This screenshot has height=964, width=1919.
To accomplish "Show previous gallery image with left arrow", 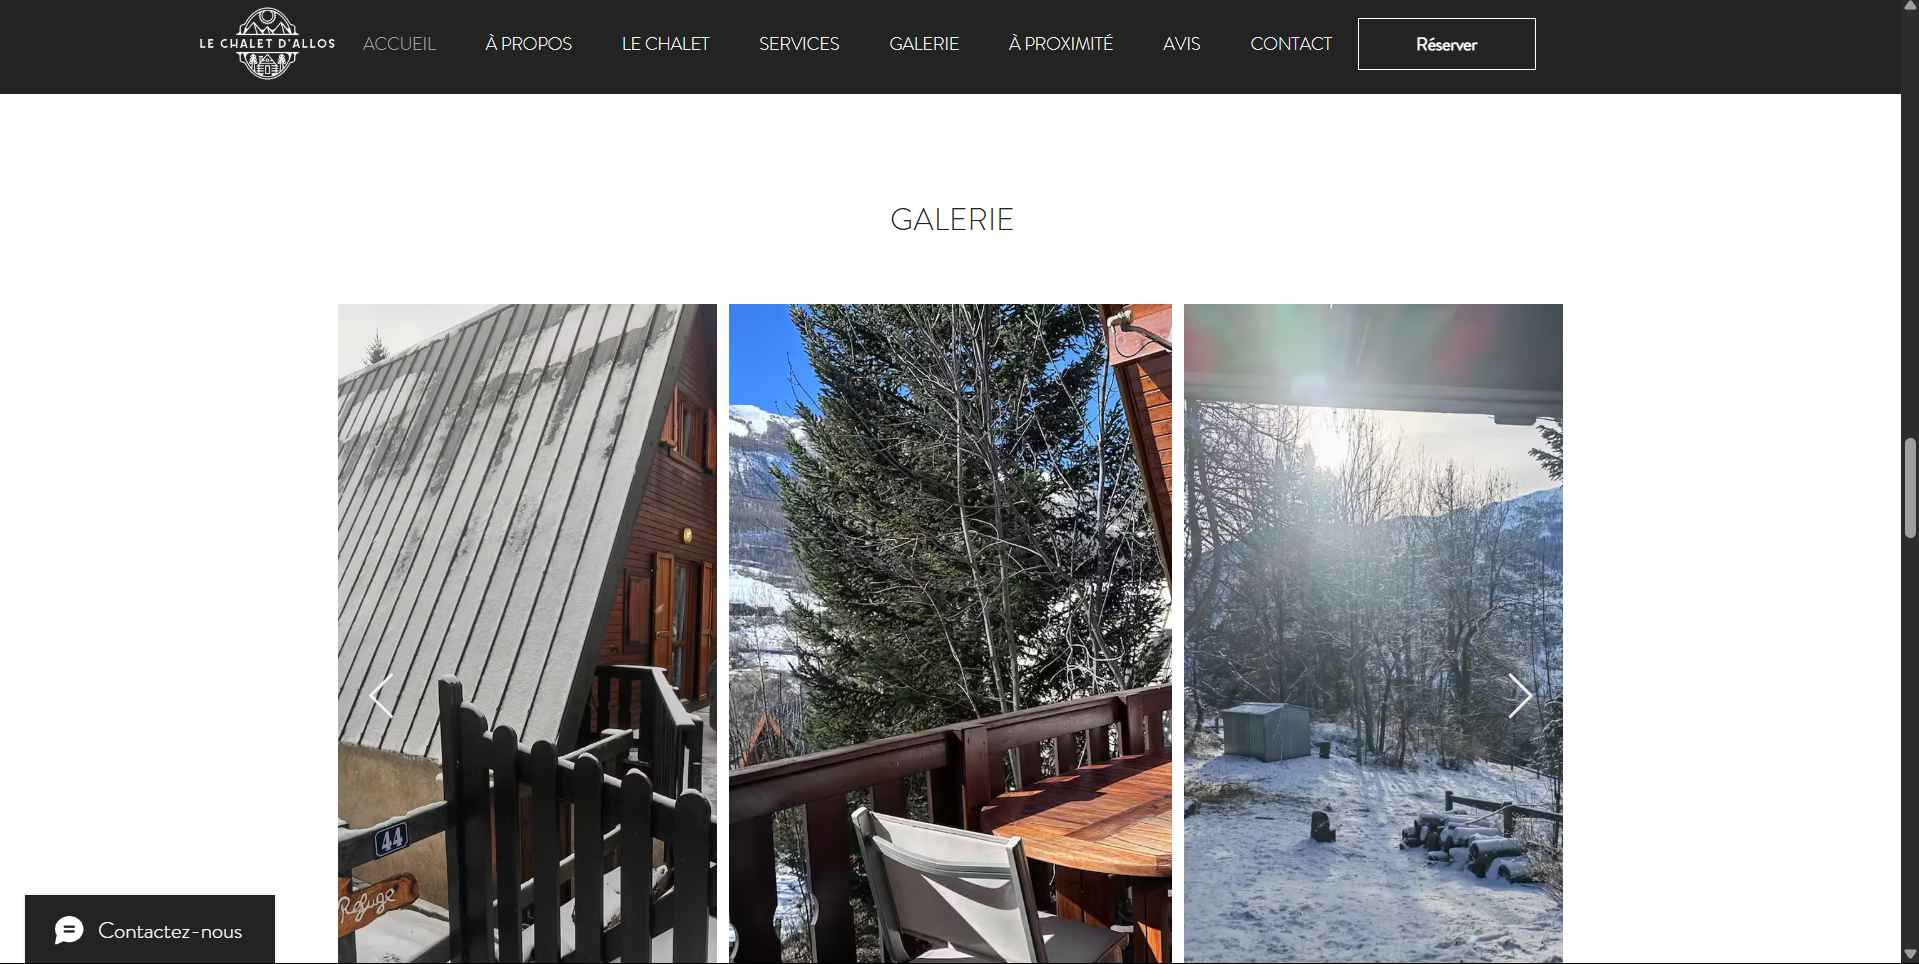I will [381, 696].
